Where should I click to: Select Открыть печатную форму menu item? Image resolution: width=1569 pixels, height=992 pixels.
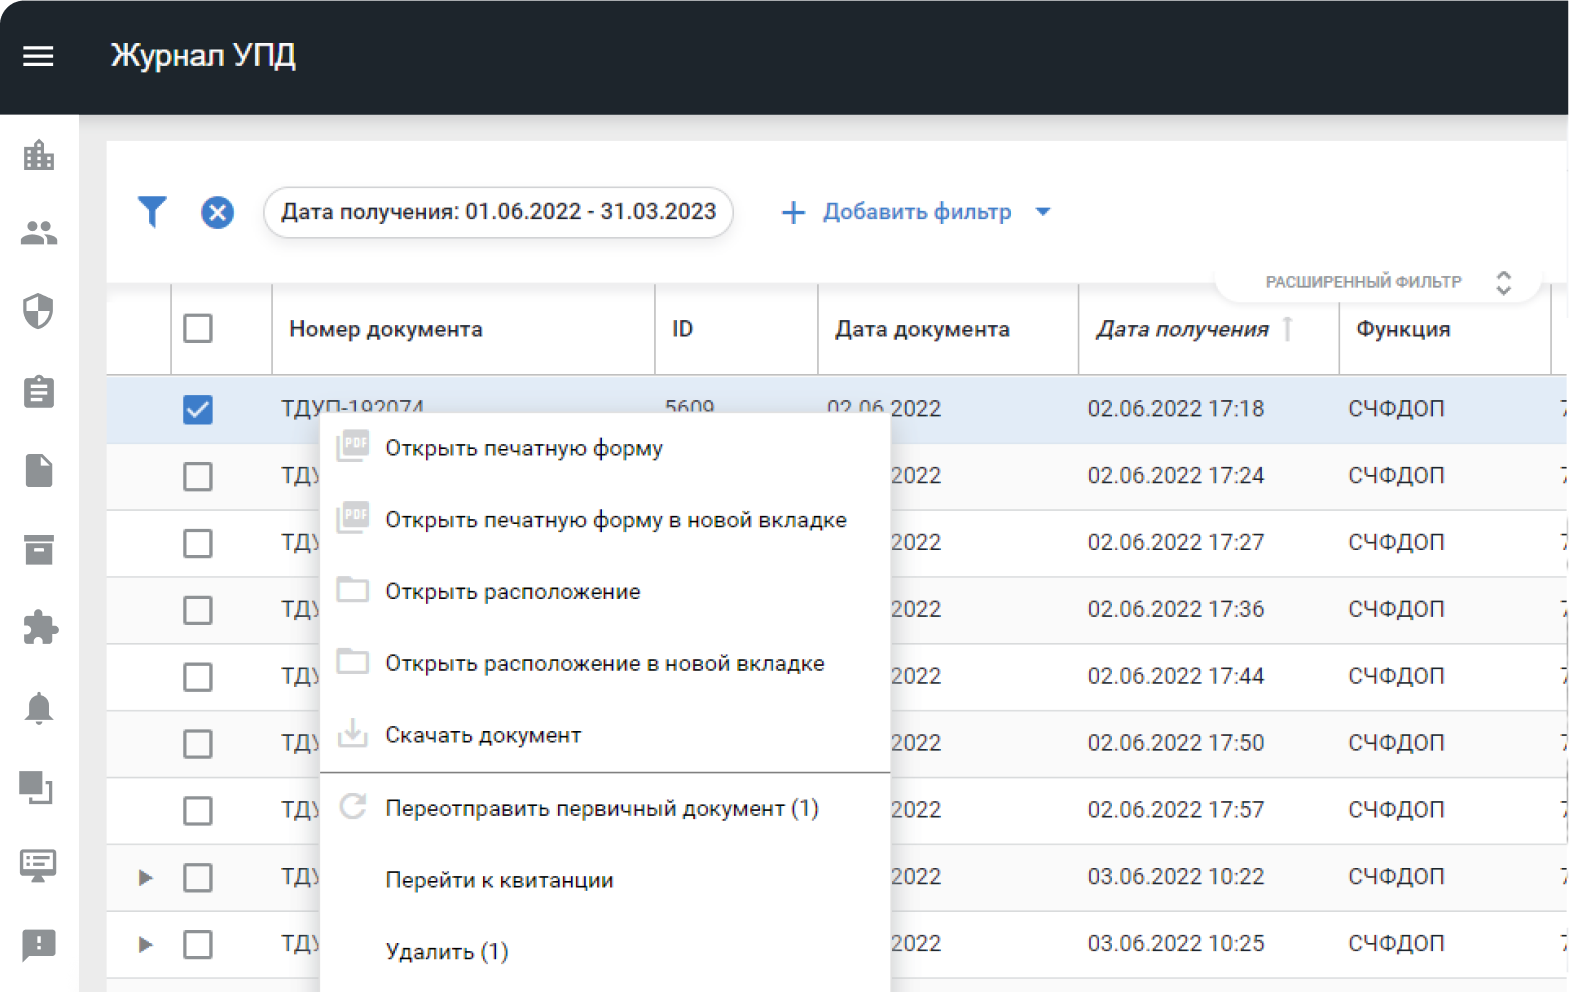[523, 448]
